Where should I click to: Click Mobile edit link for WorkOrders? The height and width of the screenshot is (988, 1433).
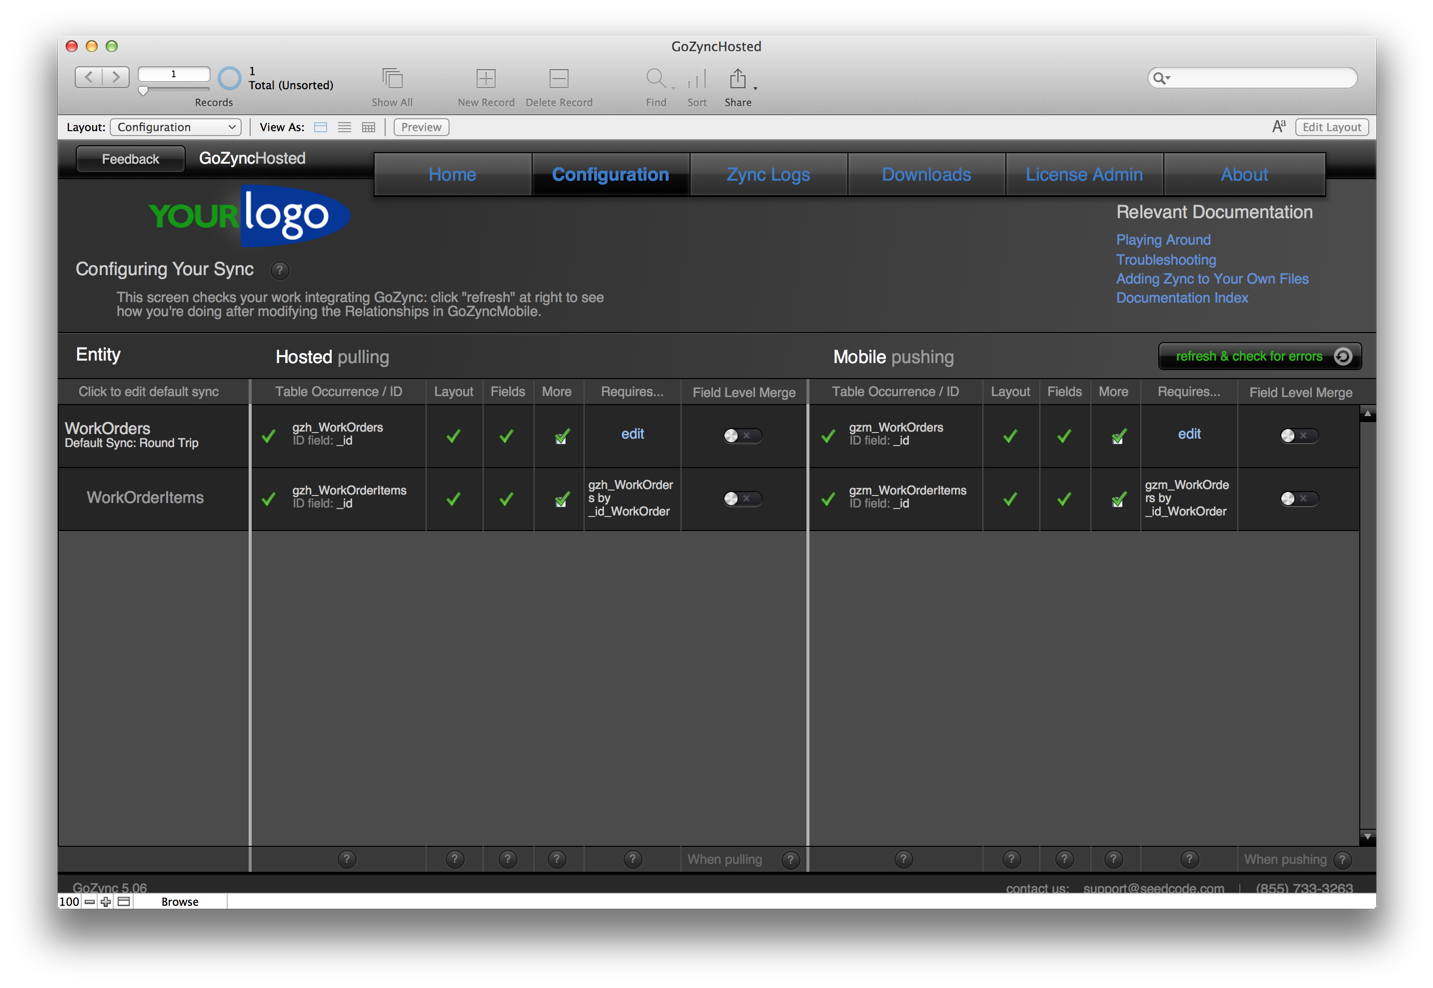(1189, 434)
